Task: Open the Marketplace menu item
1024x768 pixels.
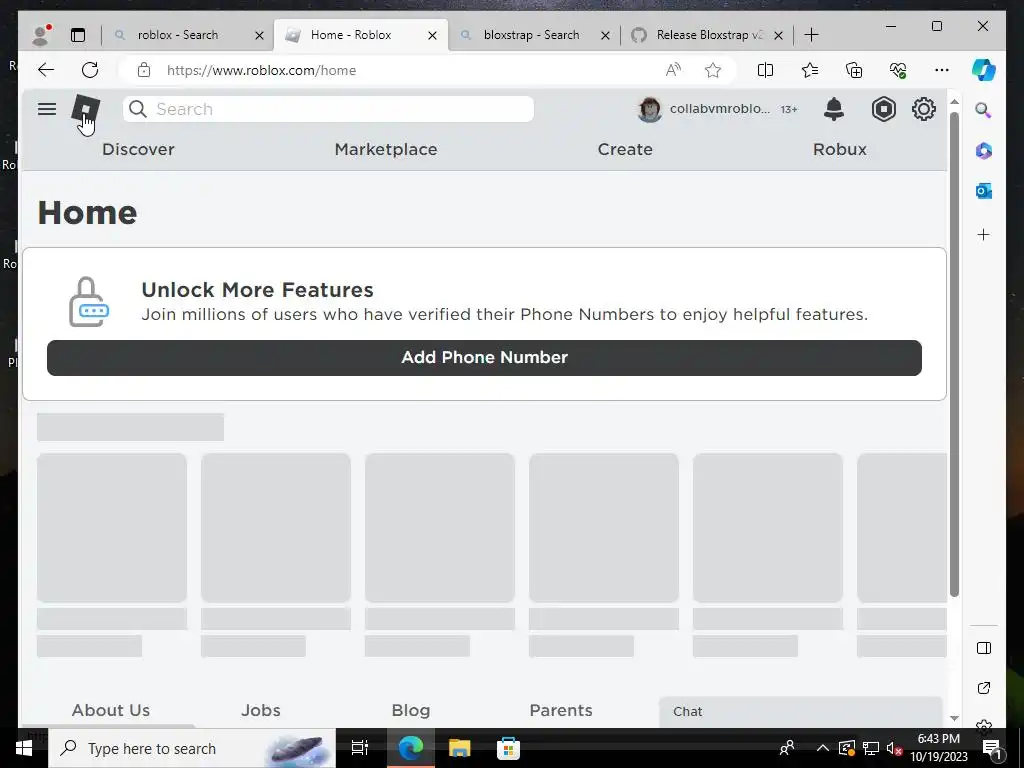Action: click(x=386, y=150)
